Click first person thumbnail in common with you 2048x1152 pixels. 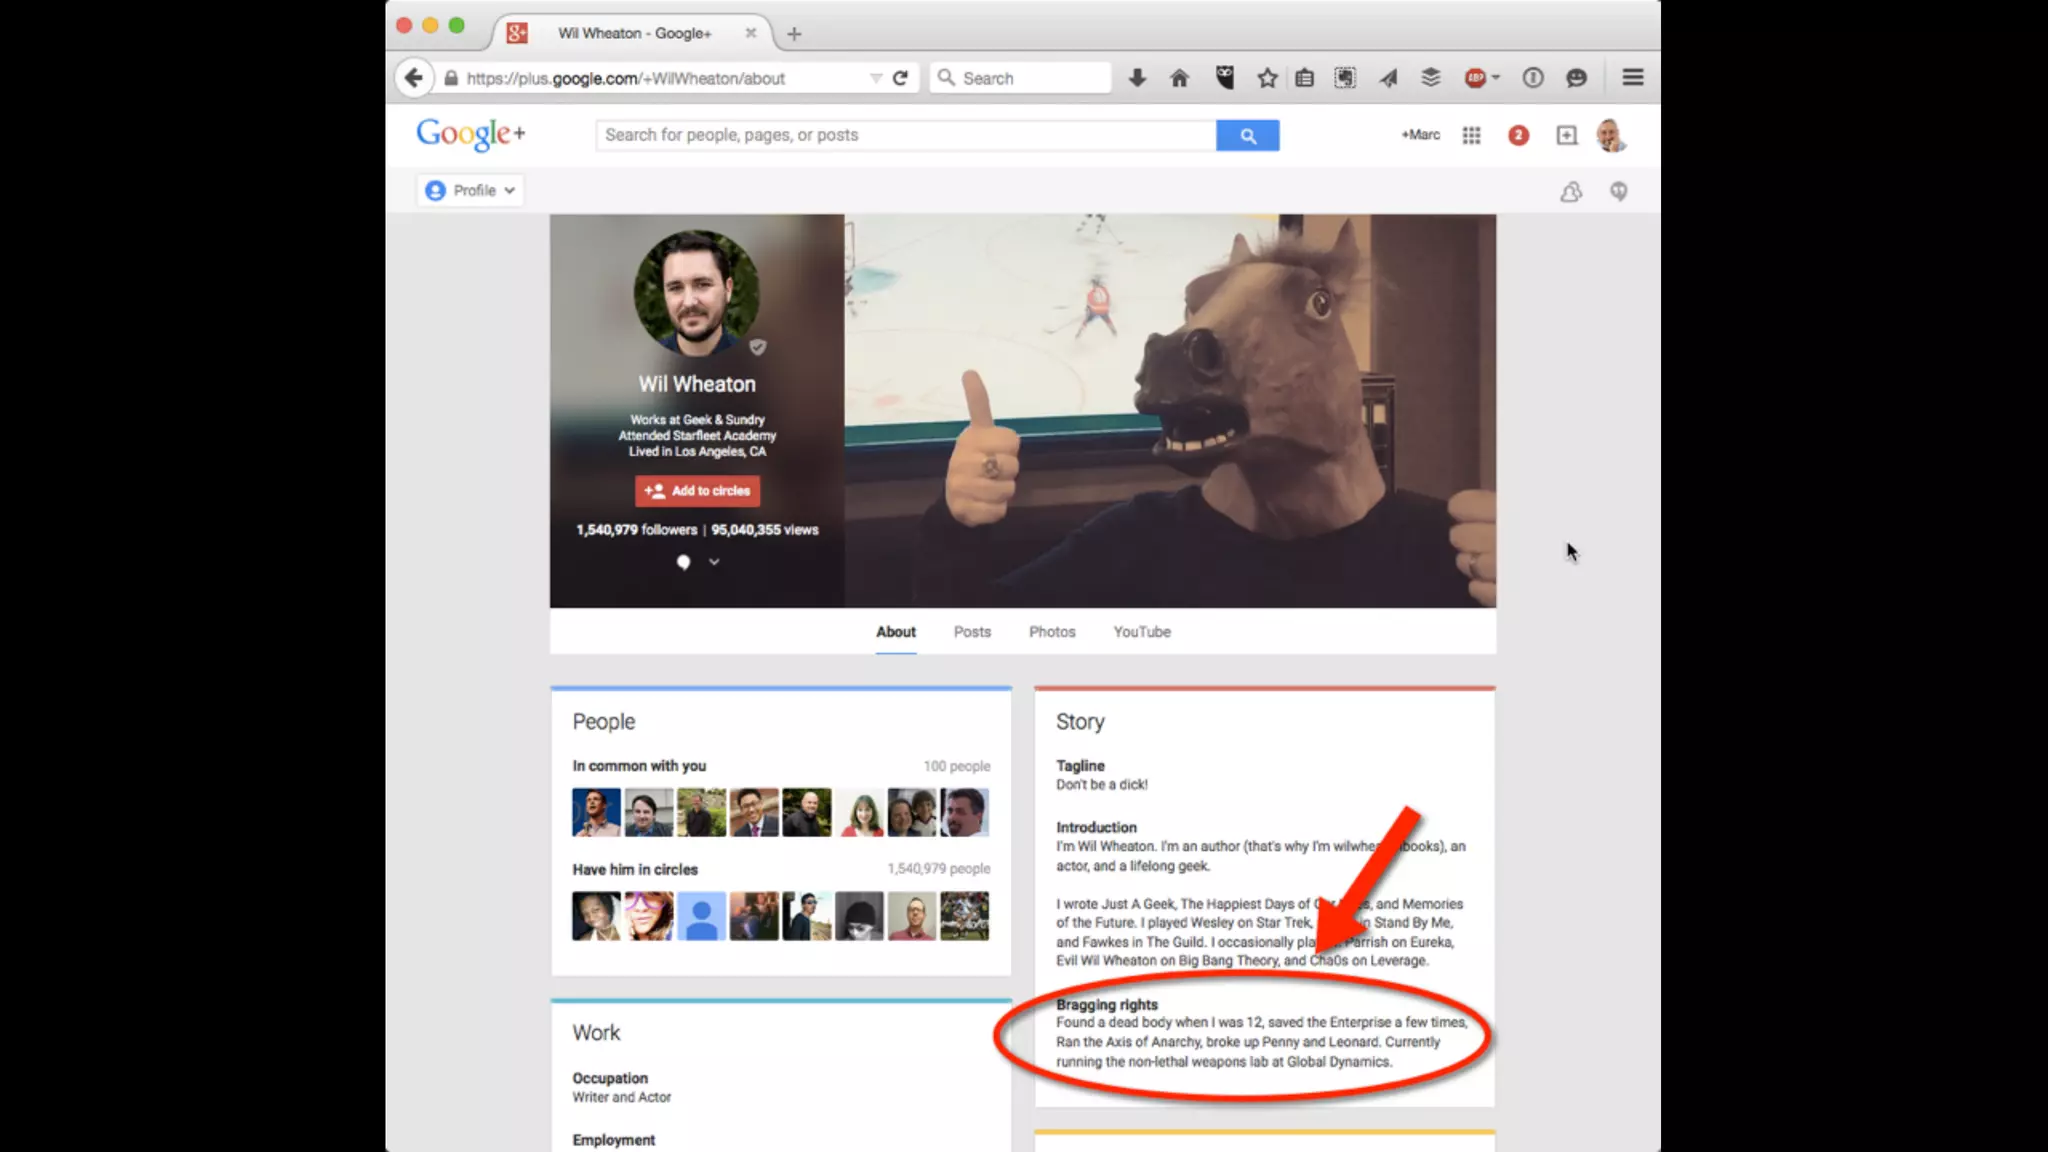tap(596, 812)
